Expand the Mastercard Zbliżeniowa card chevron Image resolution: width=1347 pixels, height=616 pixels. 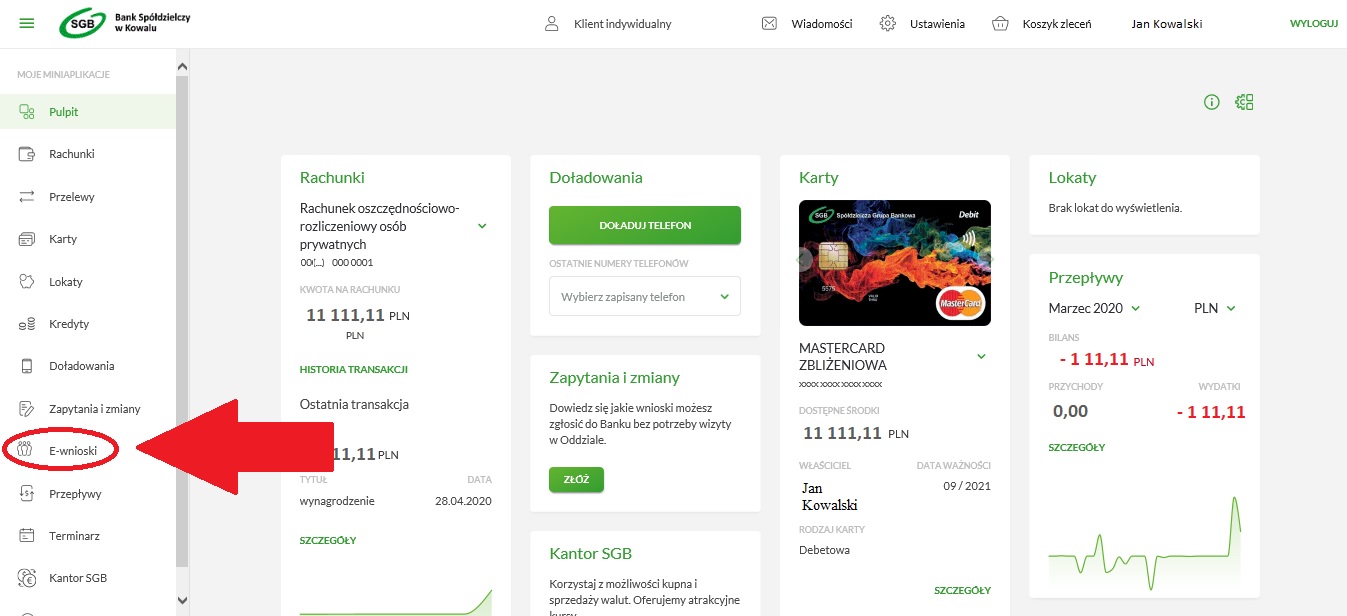981,357
